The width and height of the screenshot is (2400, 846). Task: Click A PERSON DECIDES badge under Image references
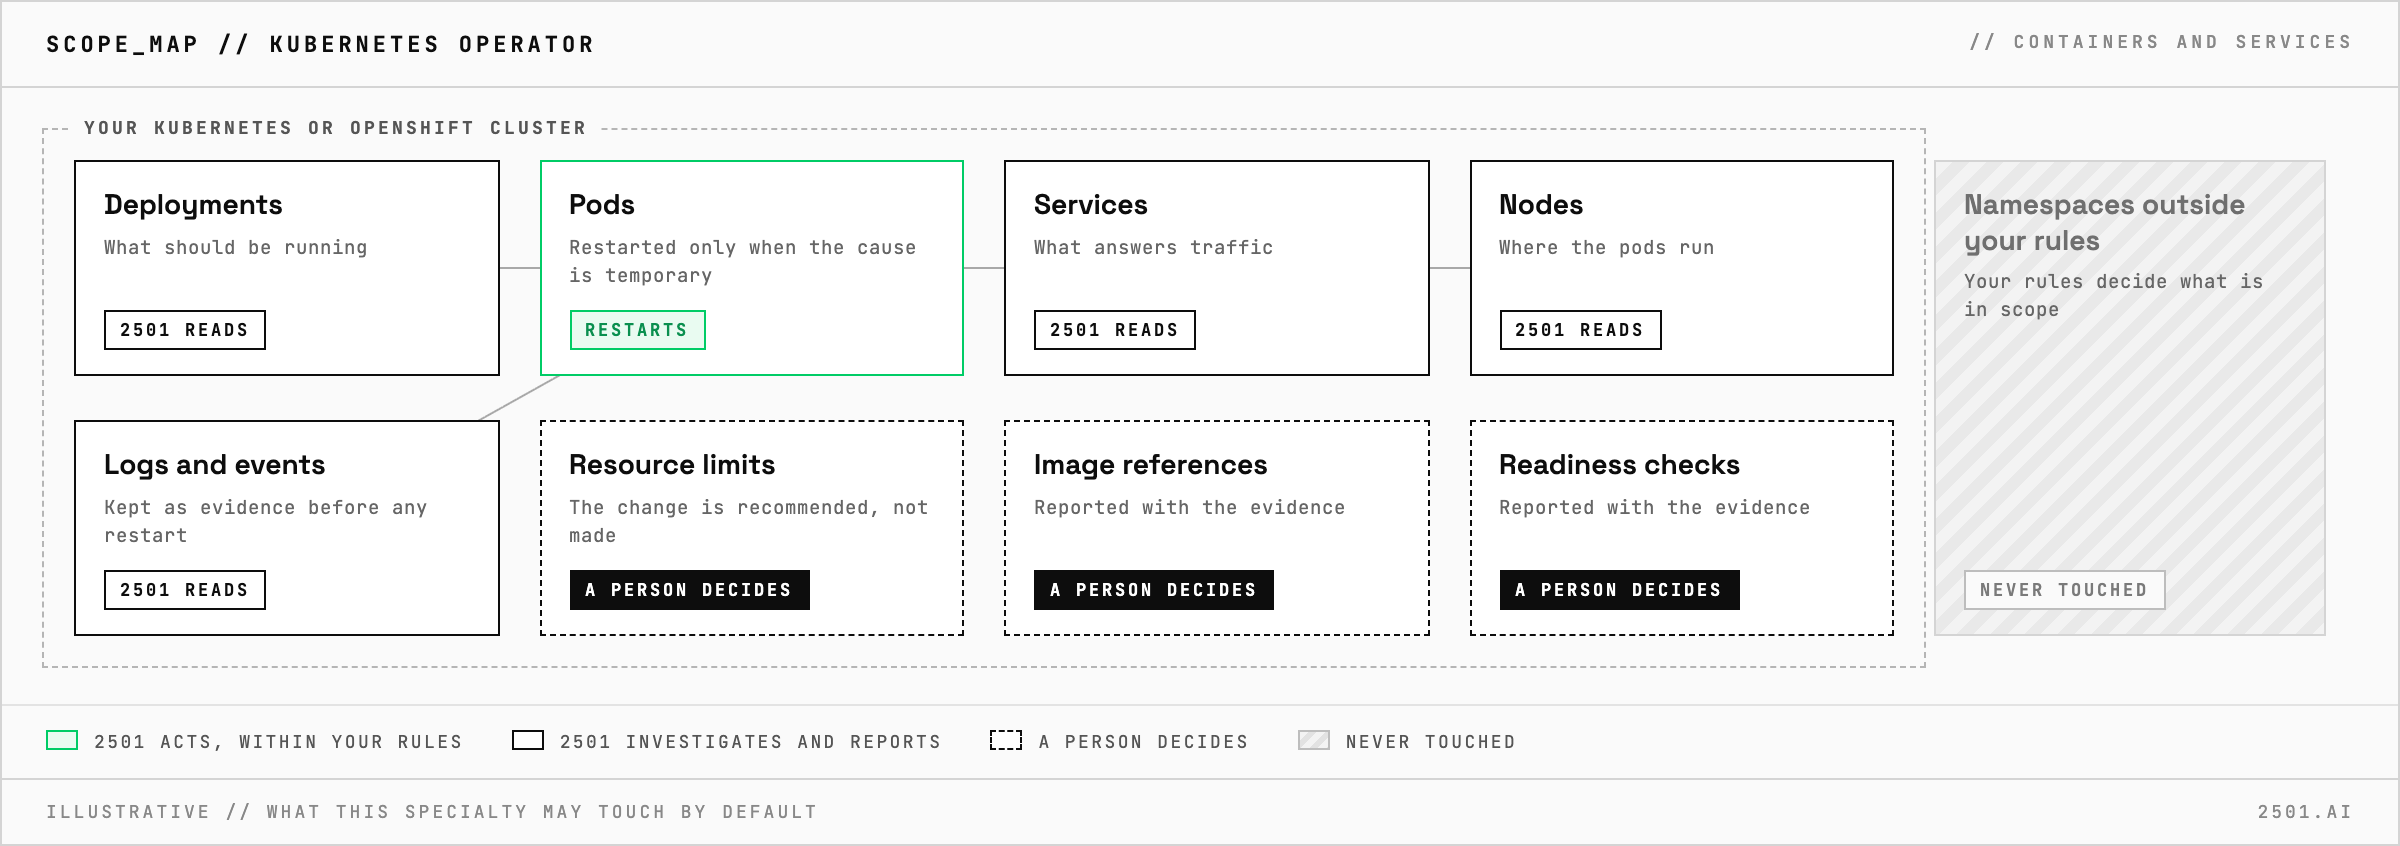[1154, 590]
